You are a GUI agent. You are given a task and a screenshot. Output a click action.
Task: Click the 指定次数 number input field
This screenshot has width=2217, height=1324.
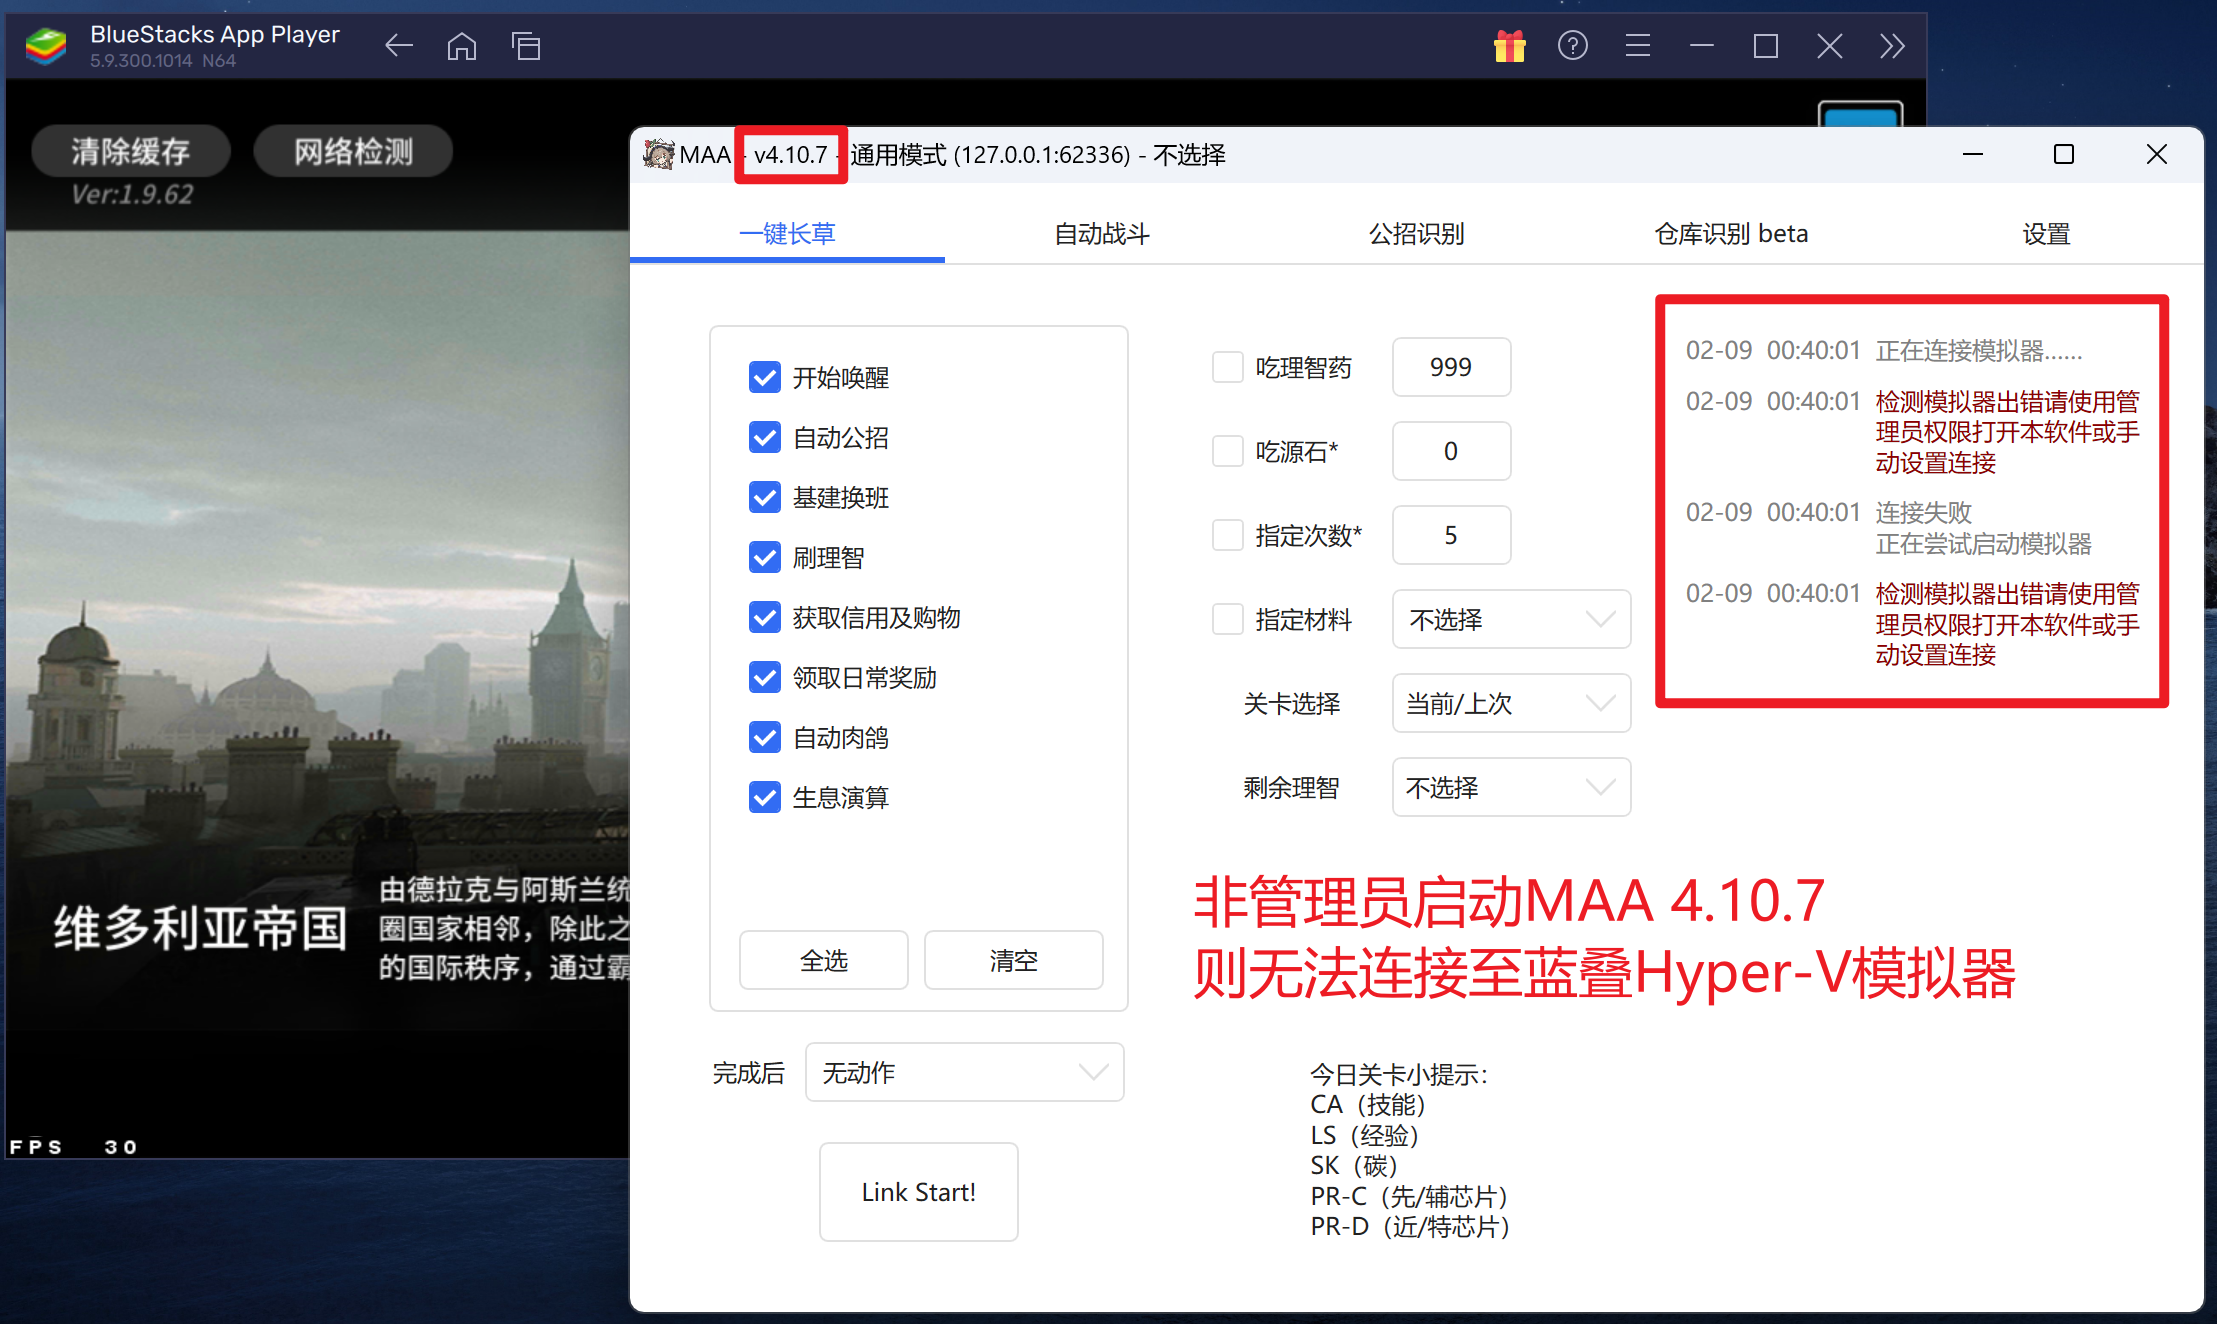[x=1450, y=535]
